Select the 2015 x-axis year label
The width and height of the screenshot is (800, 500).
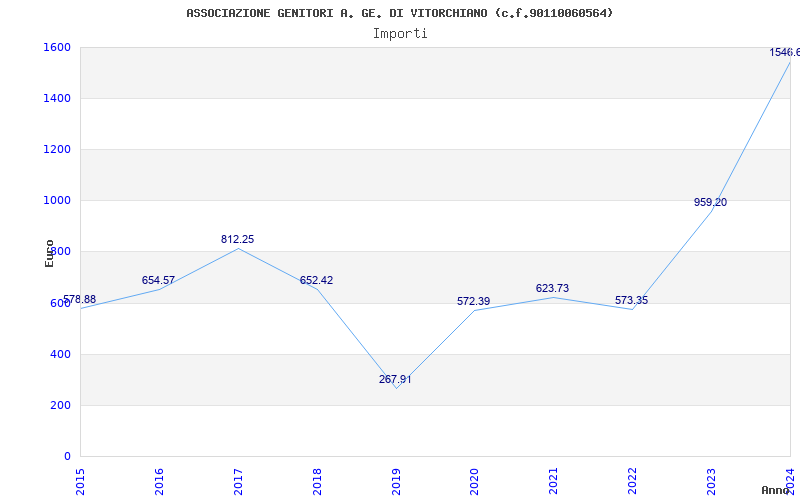pos(80,481)
